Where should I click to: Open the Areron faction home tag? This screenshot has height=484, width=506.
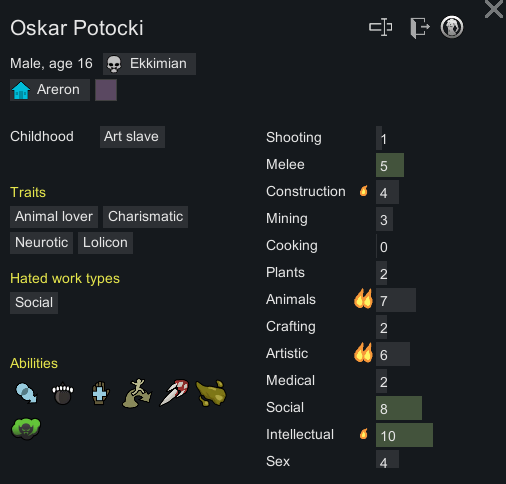click(x=50, y=90)
